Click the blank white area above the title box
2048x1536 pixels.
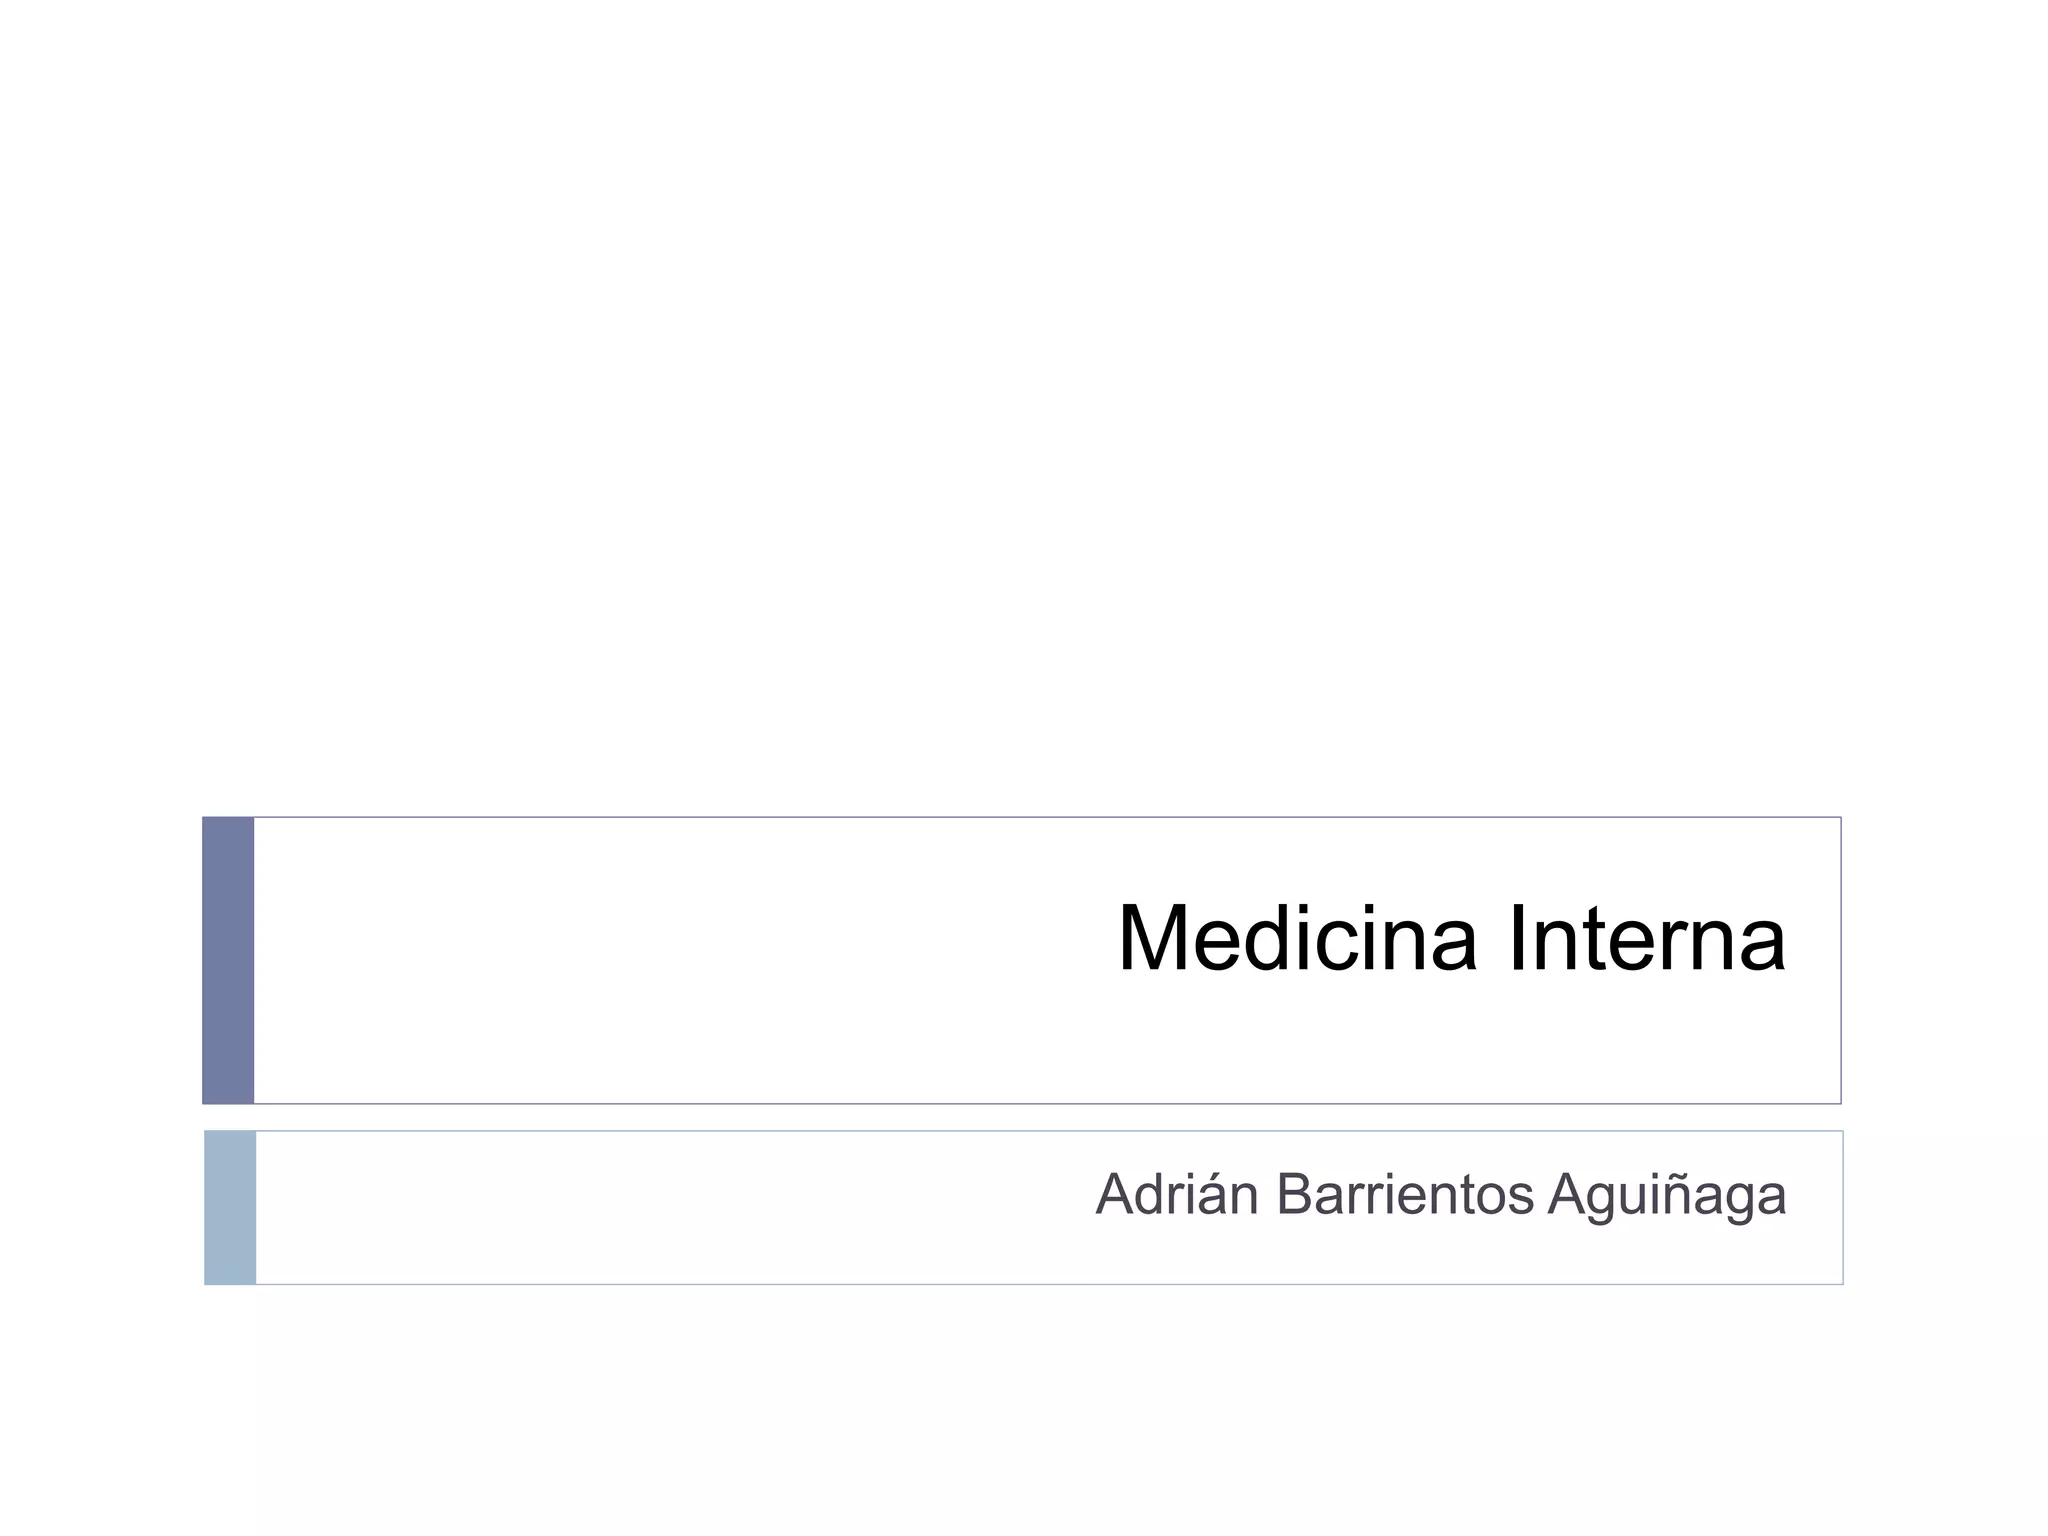click(x=1024, y=400)
